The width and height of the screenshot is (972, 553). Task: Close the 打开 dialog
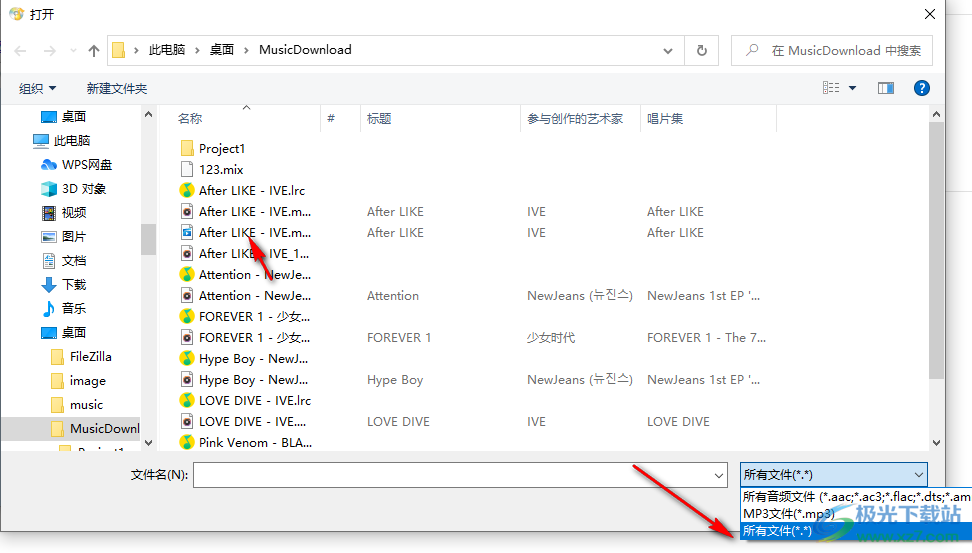pos(930,14)
